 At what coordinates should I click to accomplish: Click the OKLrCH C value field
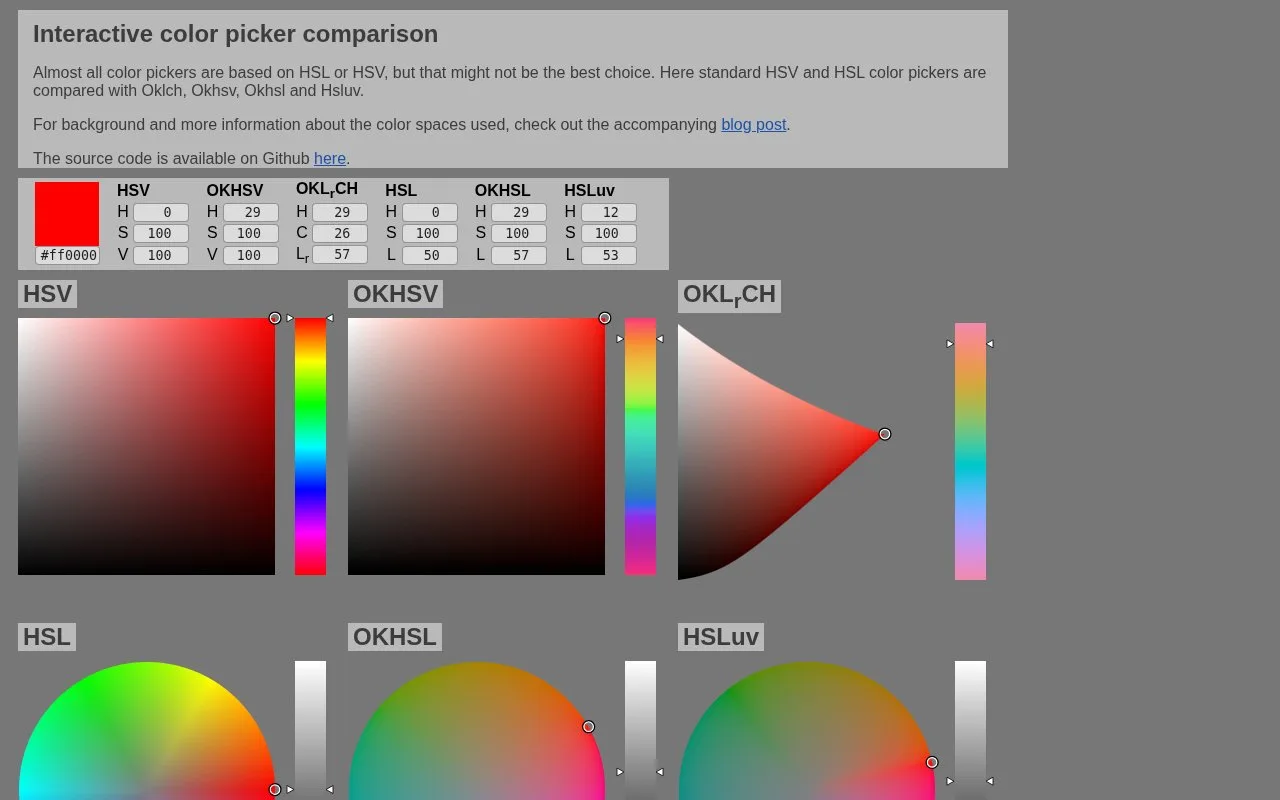(x=340, y=233)
